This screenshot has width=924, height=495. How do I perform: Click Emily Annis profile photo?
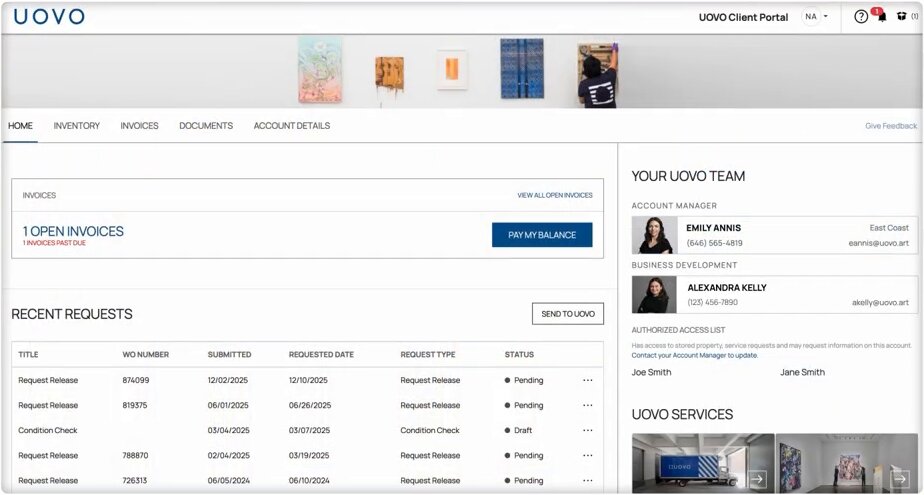(655, 235)
